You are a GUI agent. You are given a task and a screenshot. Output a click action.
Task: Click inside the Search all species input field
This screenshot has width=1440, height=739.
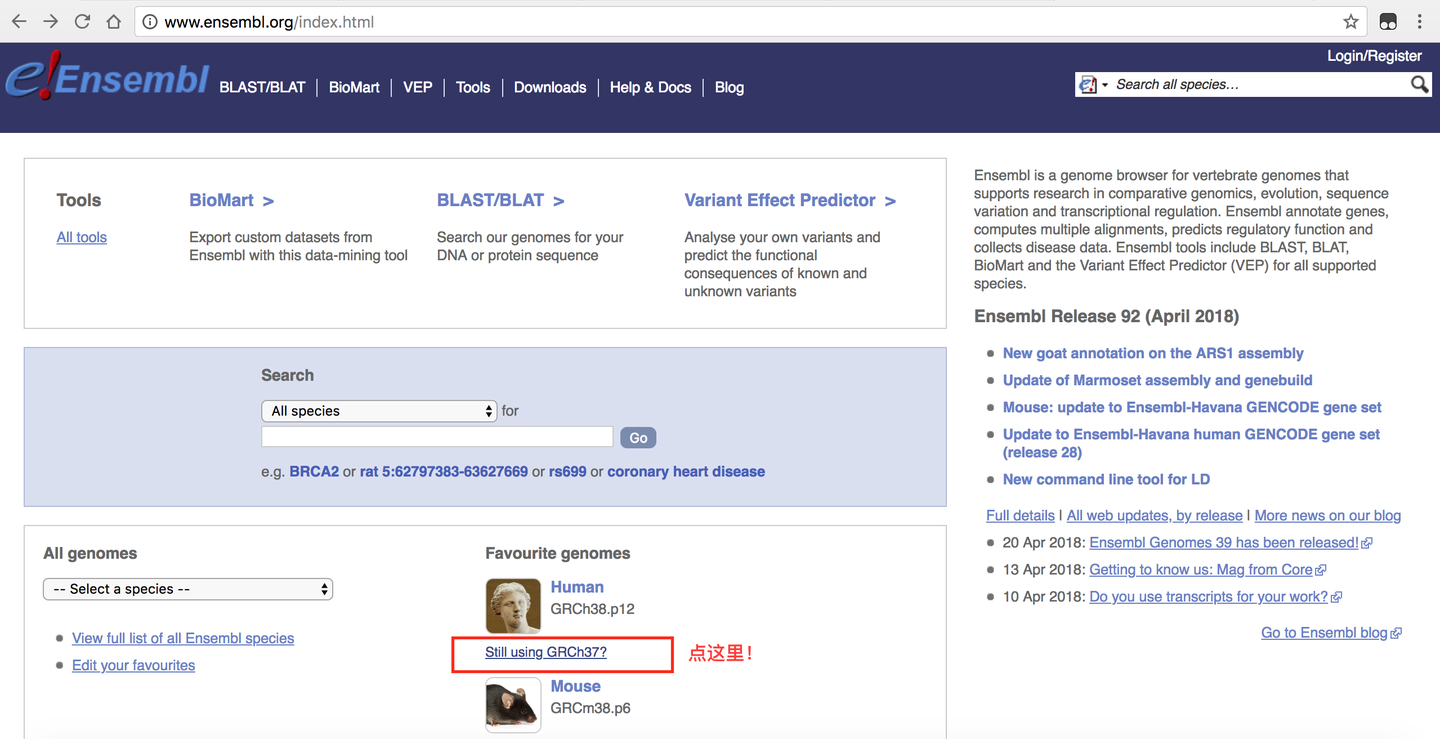1250,84
